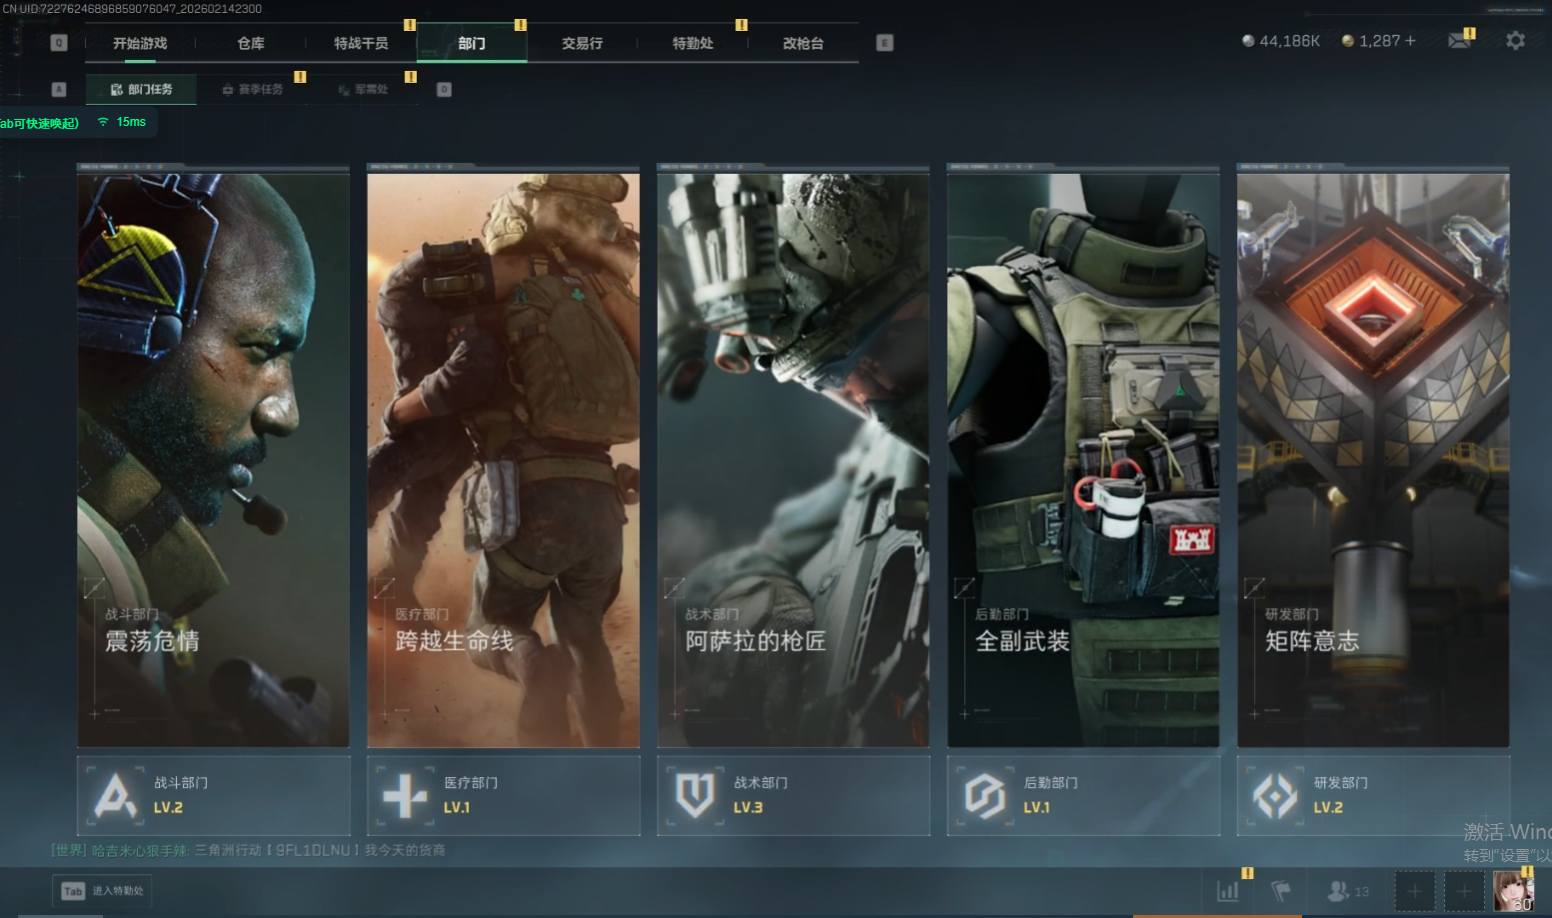
Task: Click the Tab 进入特勤处 button
Action: click(x=102, y=891)
